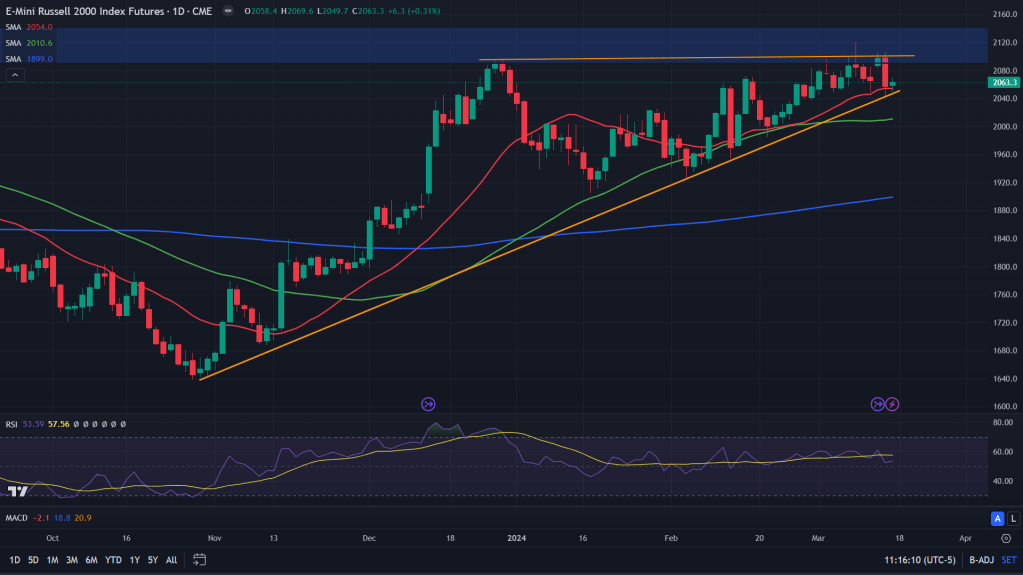This screenshot has height=575, width=1023.
Task: Click the MACD indicator legend label
Action: pos(16,518)
